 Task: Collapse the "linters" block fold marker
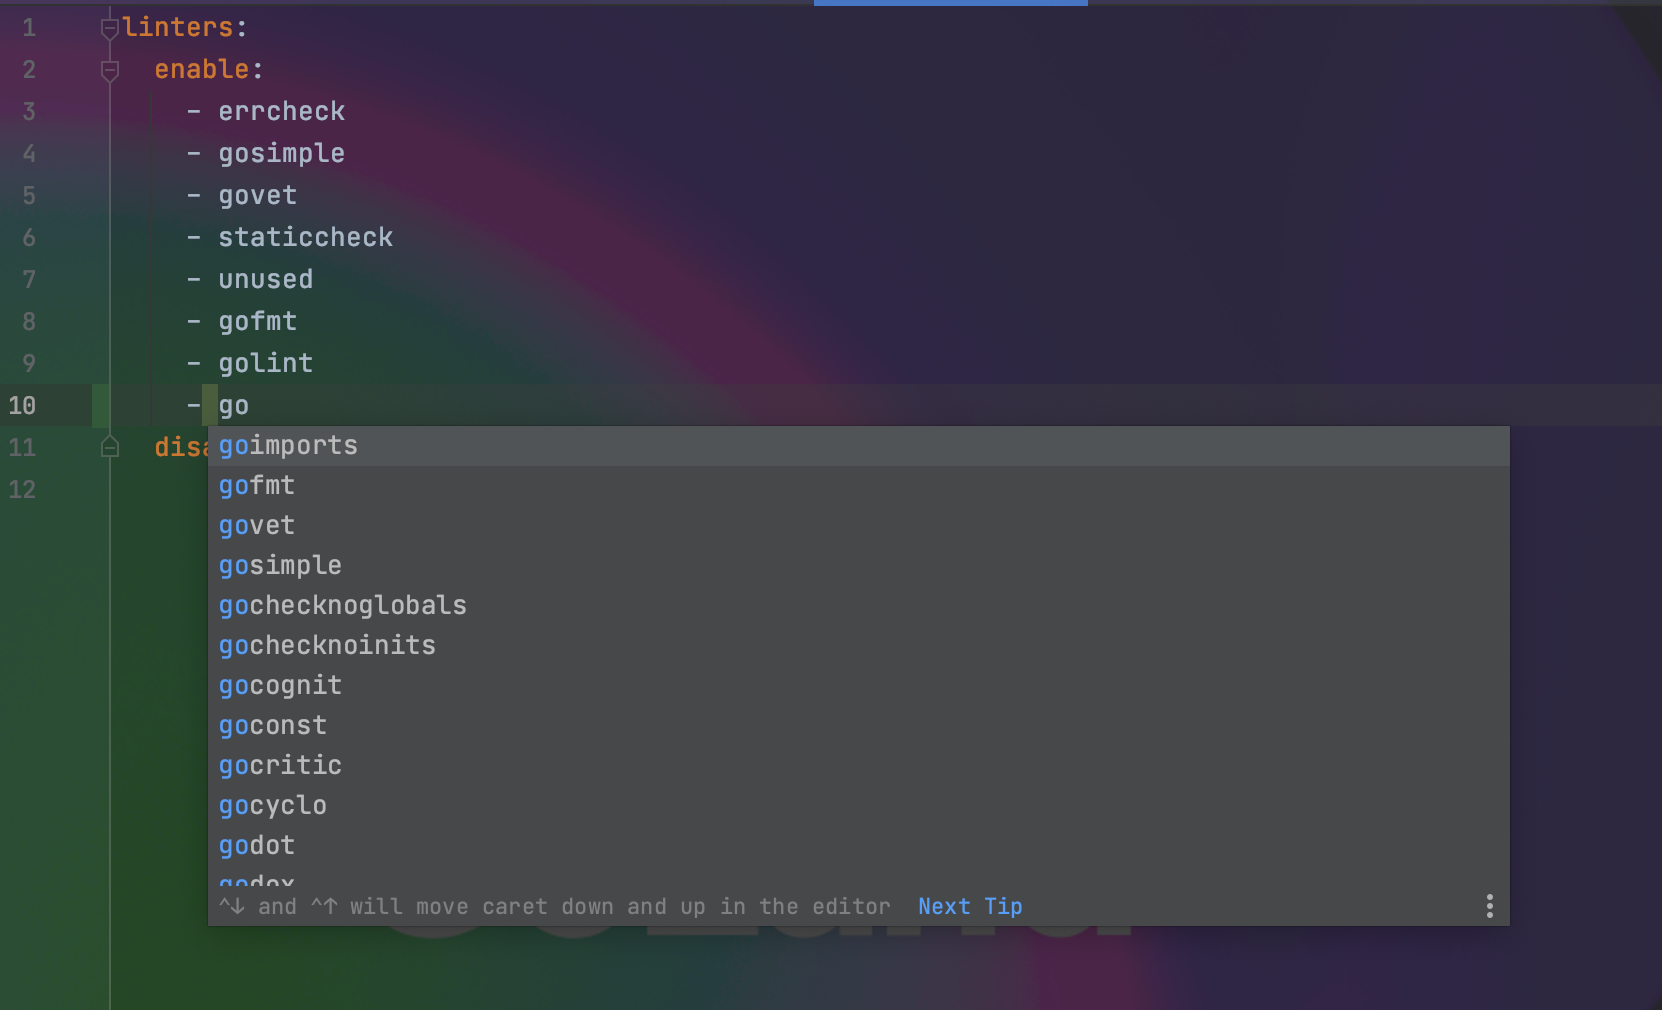tap(109, 27)
